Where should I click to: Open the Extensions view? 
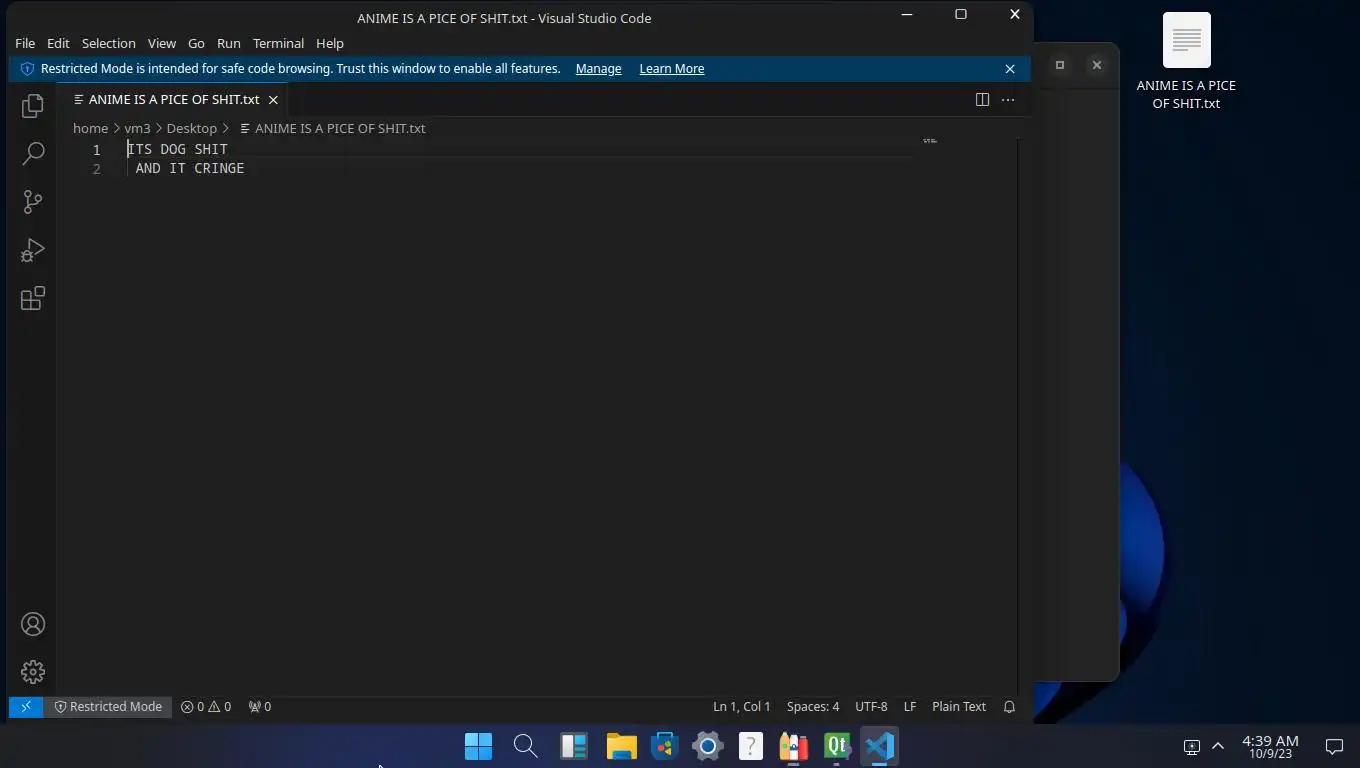pyautogui.click(x=33, y=298)
